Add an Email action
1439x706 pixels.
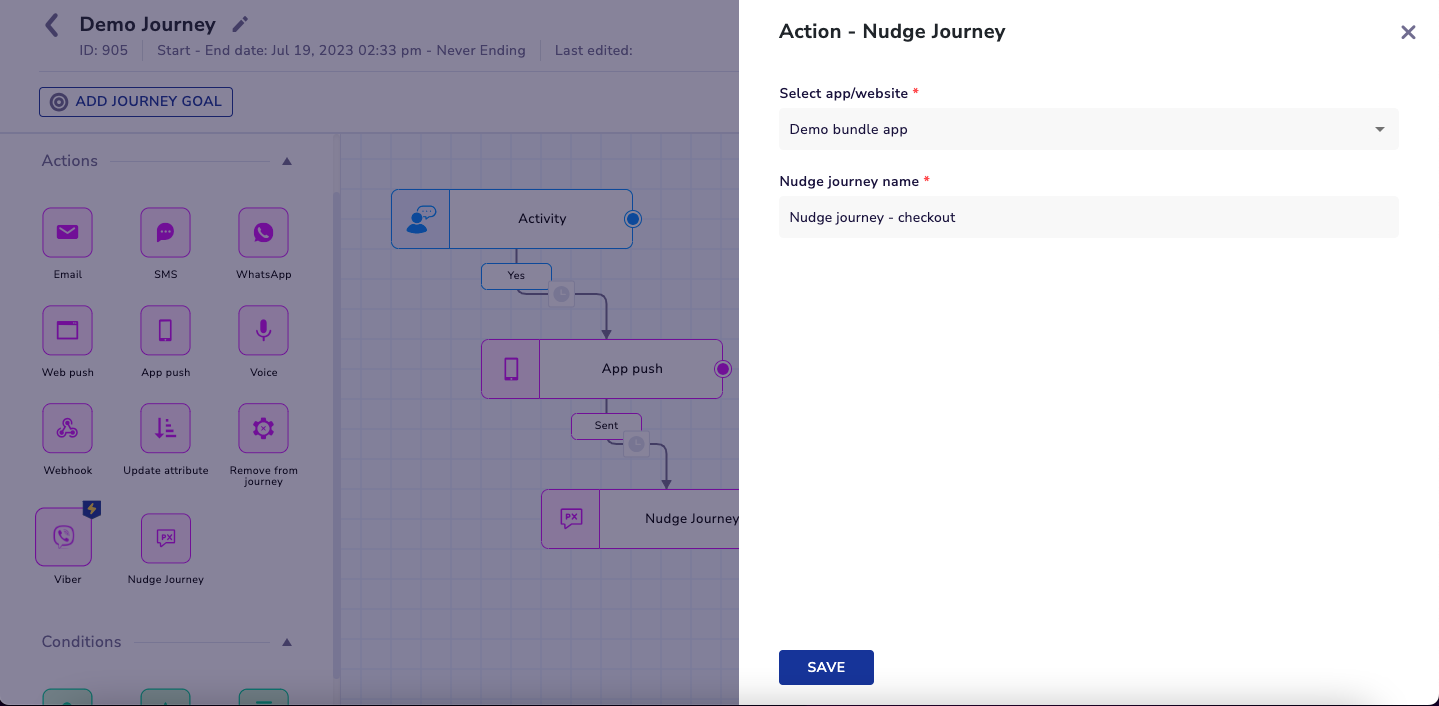pyautogui.click(x=67, y=233)
